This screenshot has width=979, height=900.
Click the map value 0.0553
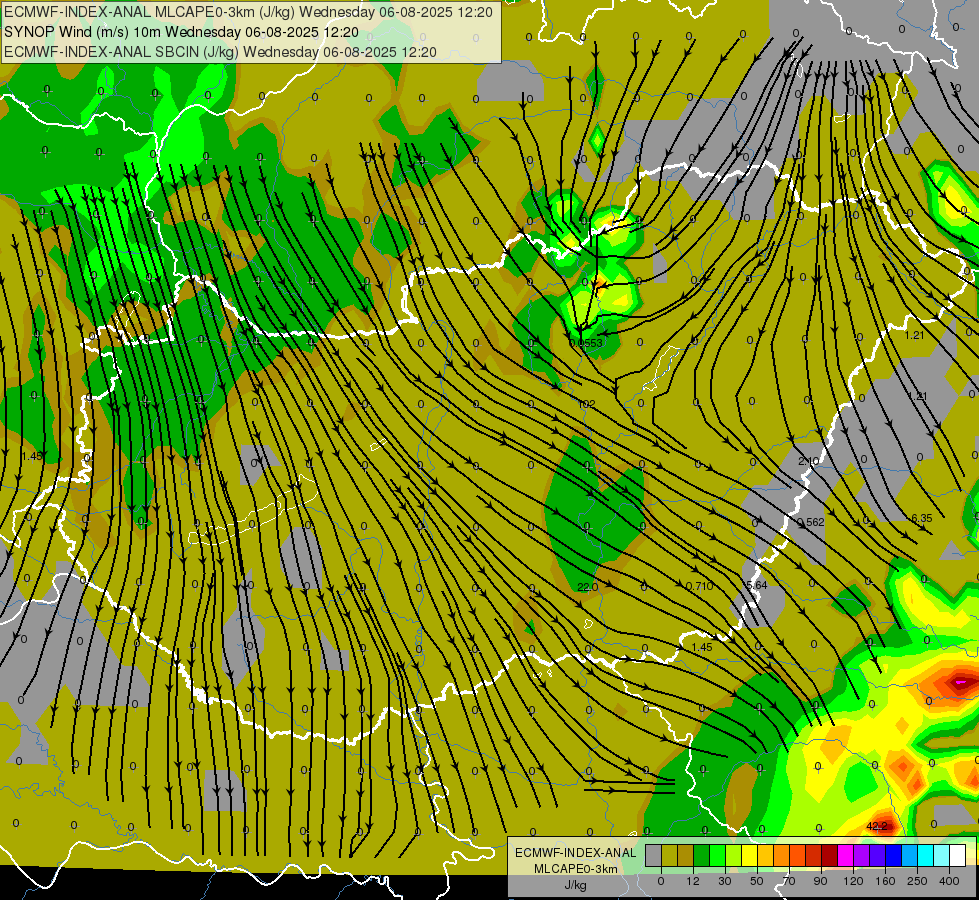pyautogui.click(x=586, y=343)
